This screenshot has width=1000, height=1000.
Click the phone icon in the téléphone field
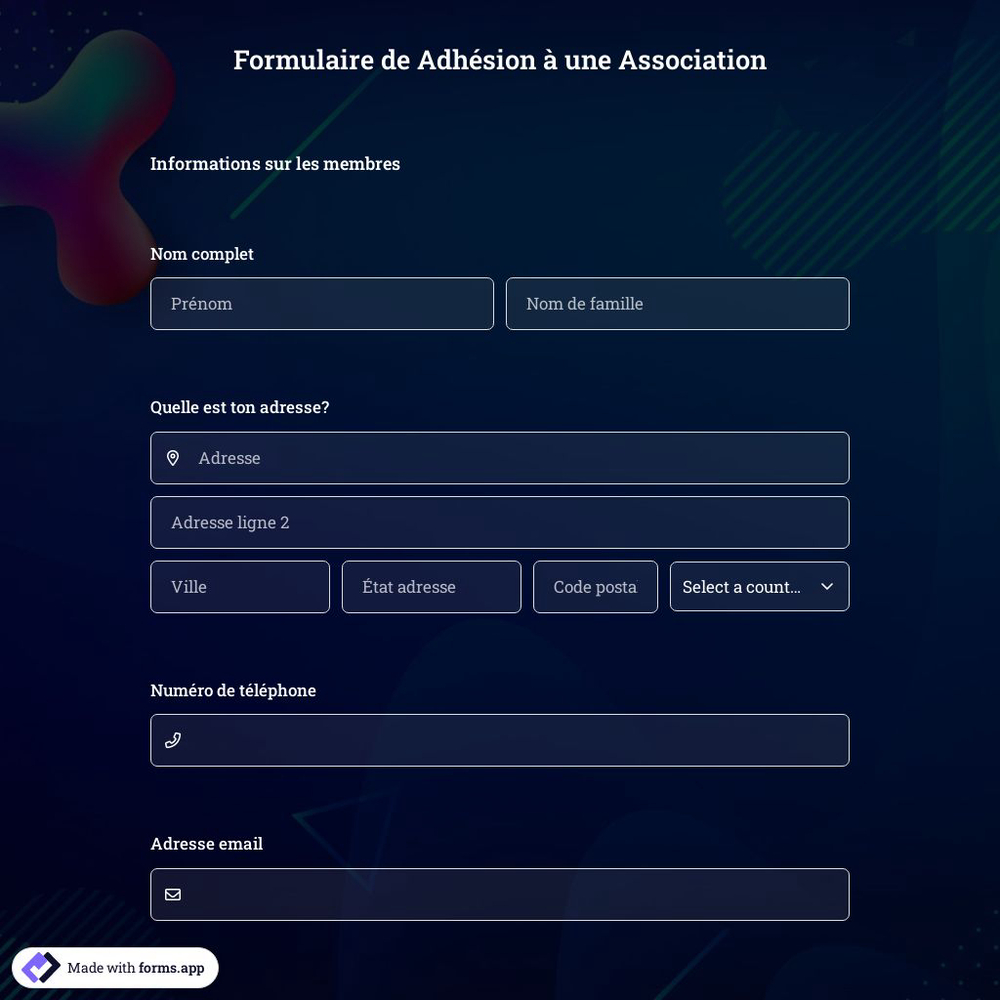coord(172,739)
